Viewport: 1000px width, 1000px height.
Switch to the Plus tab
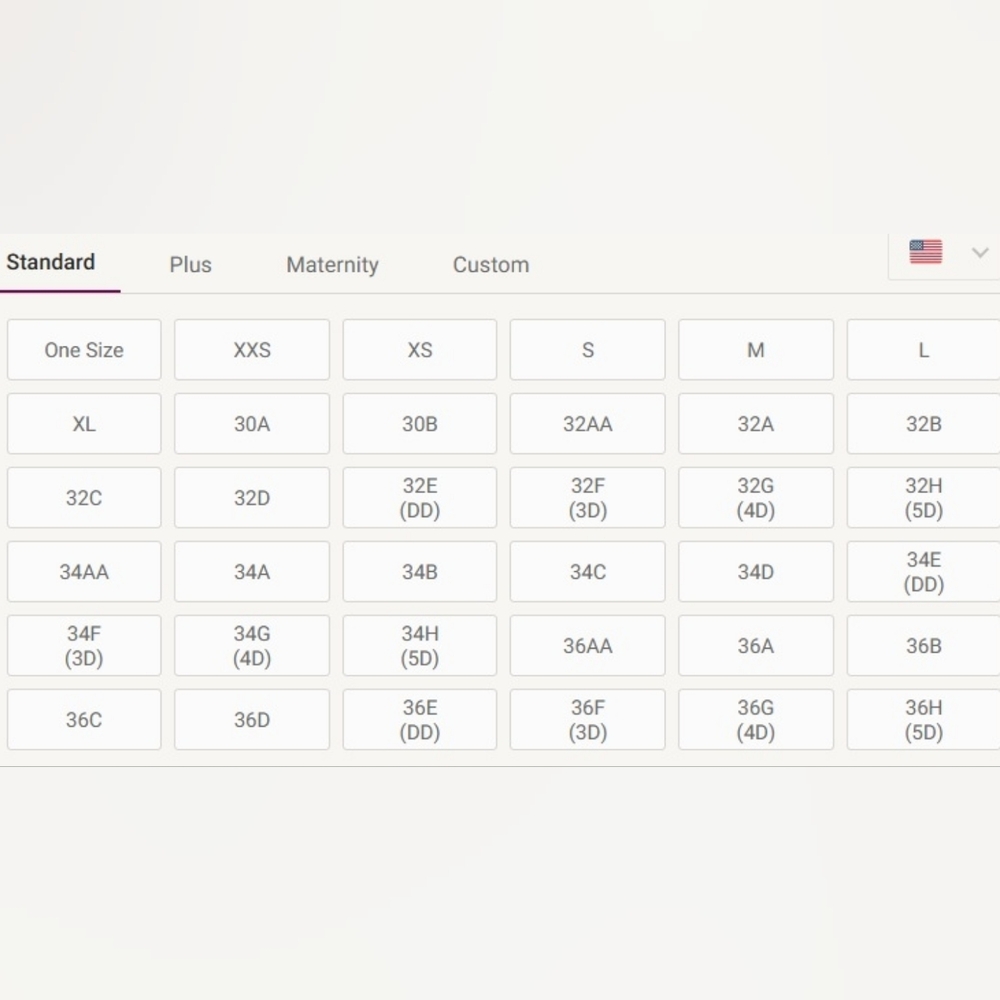click(x=190, y=265)
